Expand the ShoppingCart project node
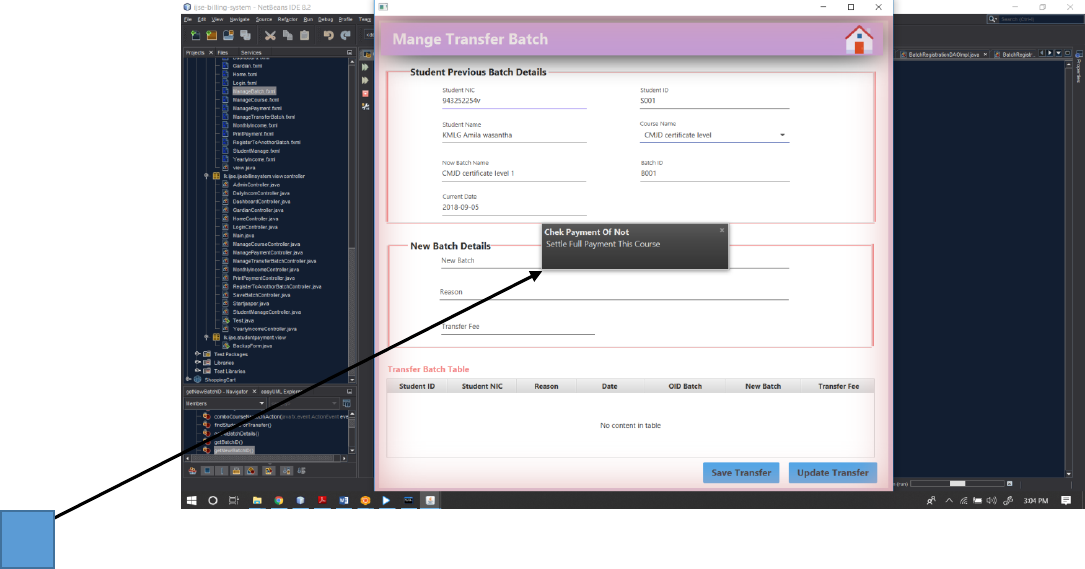Image resolution: width=1085 pixels, height=569 pixels. point(189,379)
